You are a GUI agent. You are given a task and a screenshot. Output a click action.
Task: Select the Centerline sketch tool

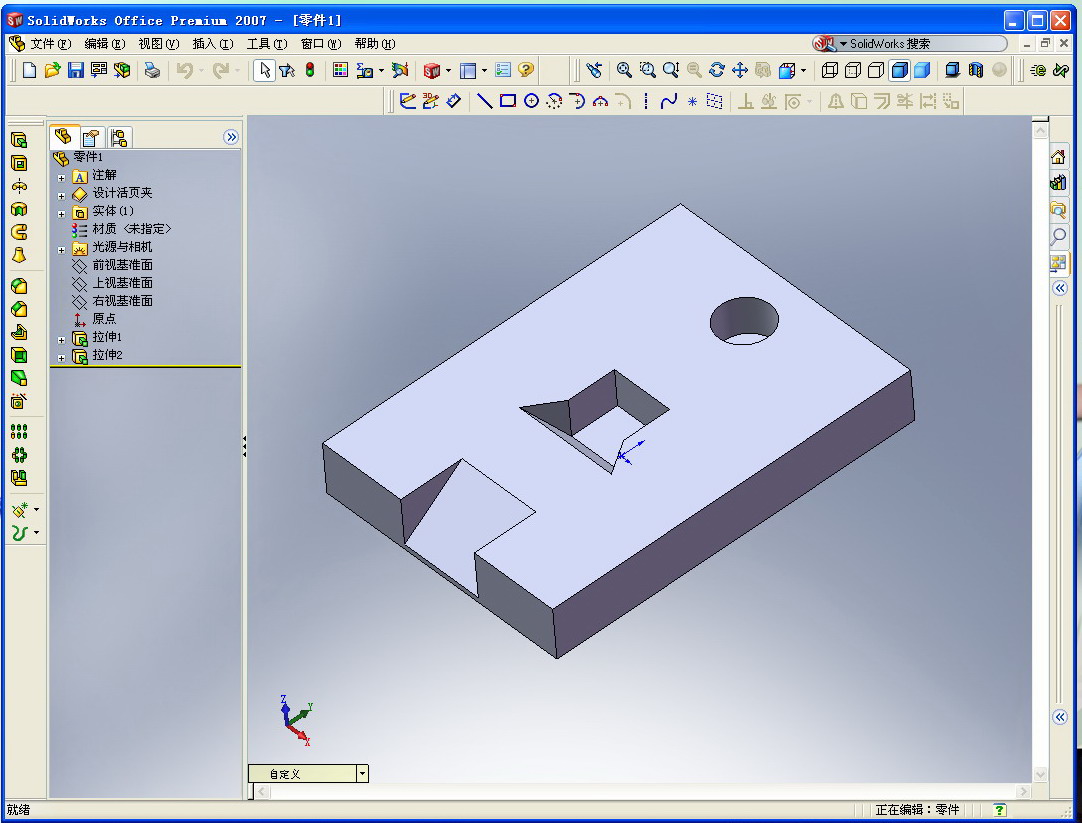646,101
